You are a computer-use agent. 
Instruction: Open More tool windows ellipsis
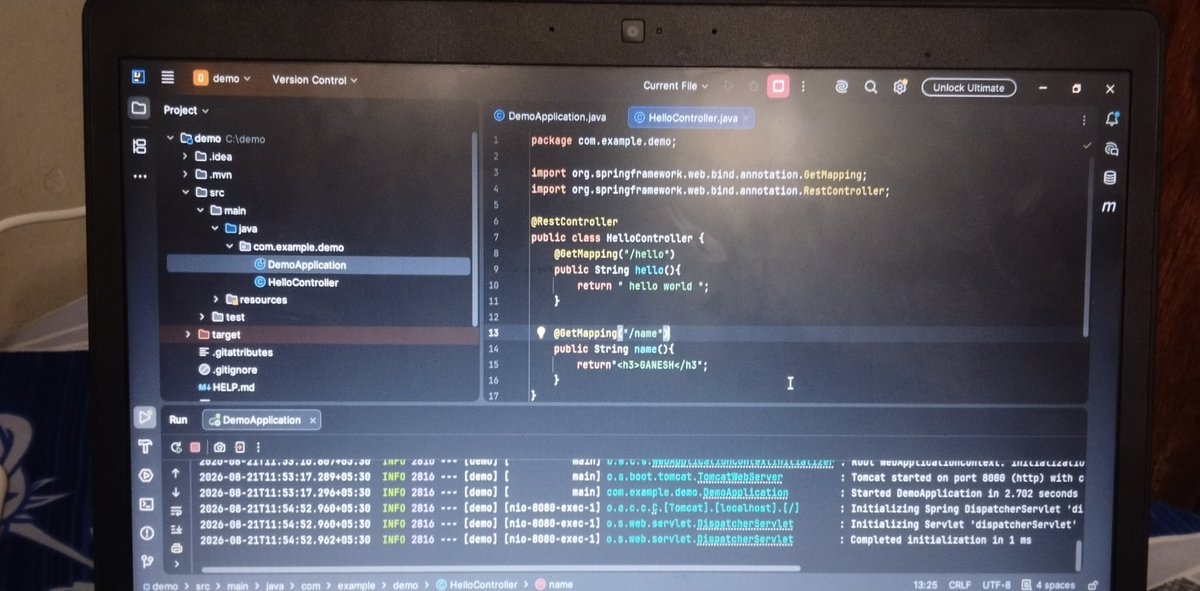(x=139, y=176)
